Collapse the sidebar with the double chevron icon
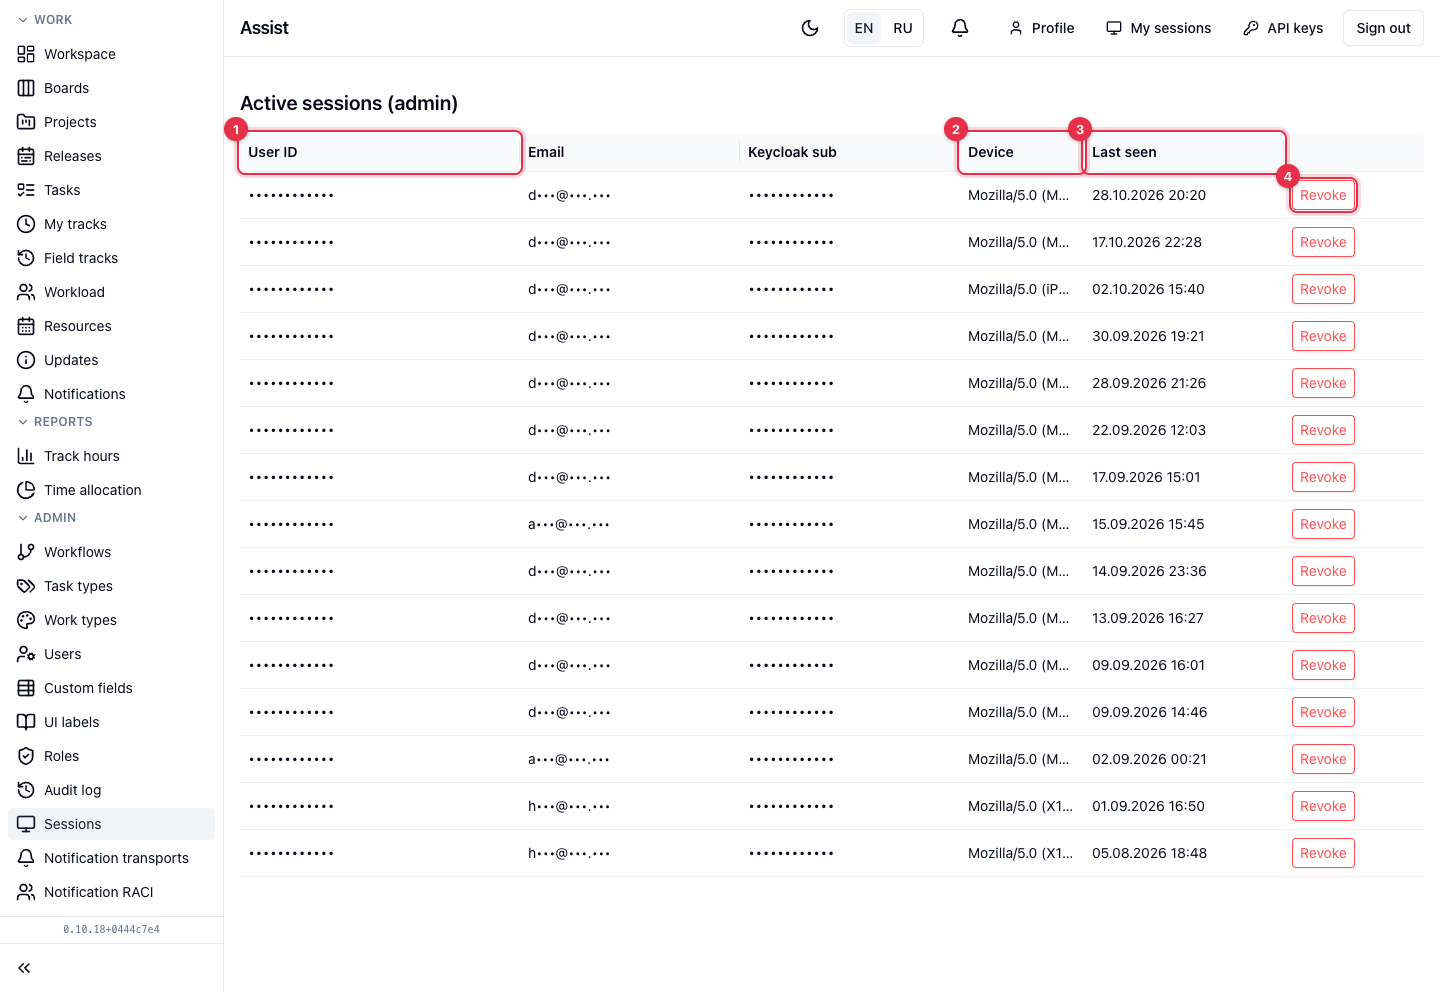1440x992 pixels. point(24,968)
